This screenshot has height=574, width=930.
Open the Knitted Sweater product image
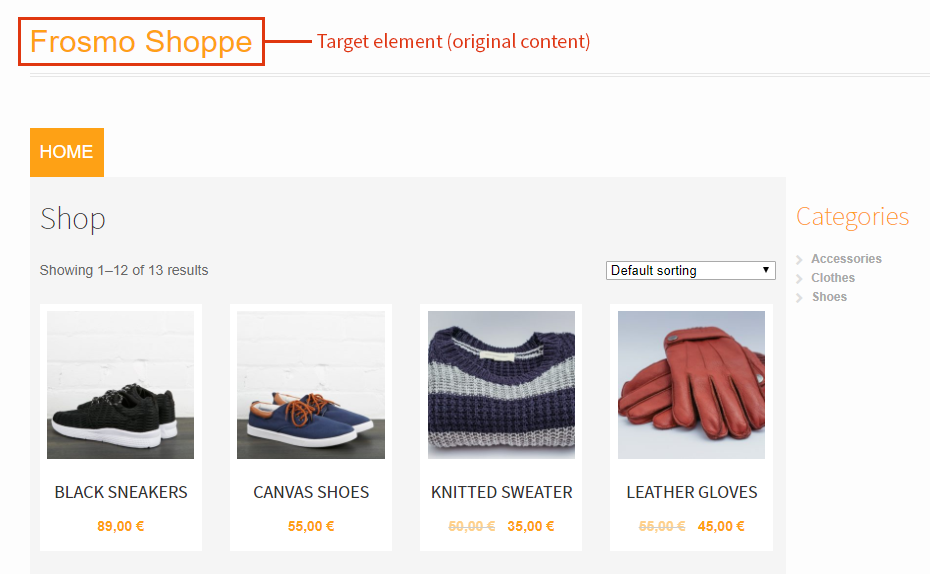[501, 385]
